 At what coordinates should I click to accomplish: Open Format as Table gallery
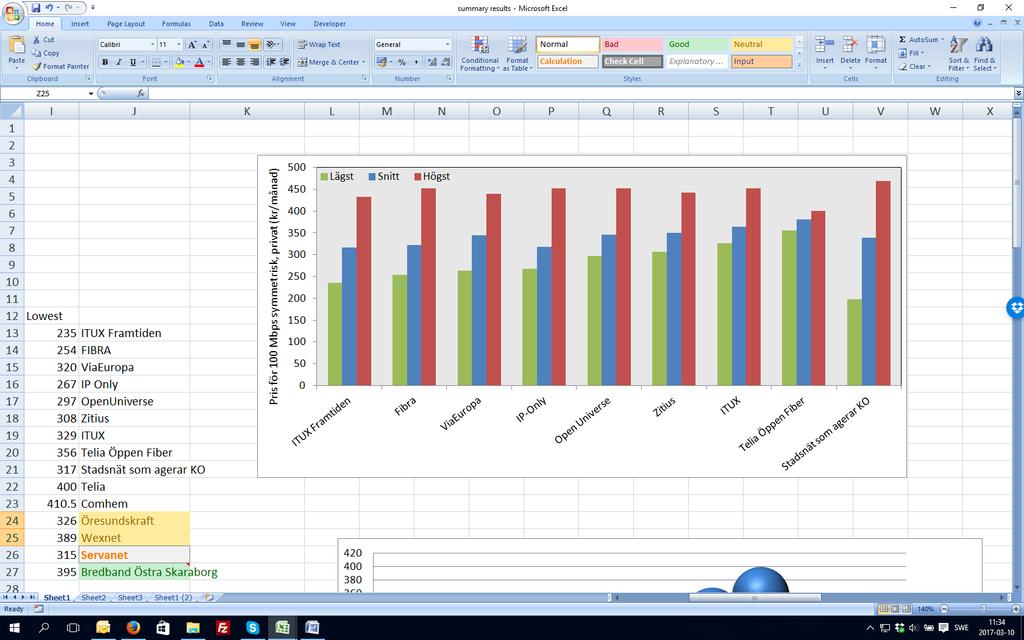coord(517,54)
